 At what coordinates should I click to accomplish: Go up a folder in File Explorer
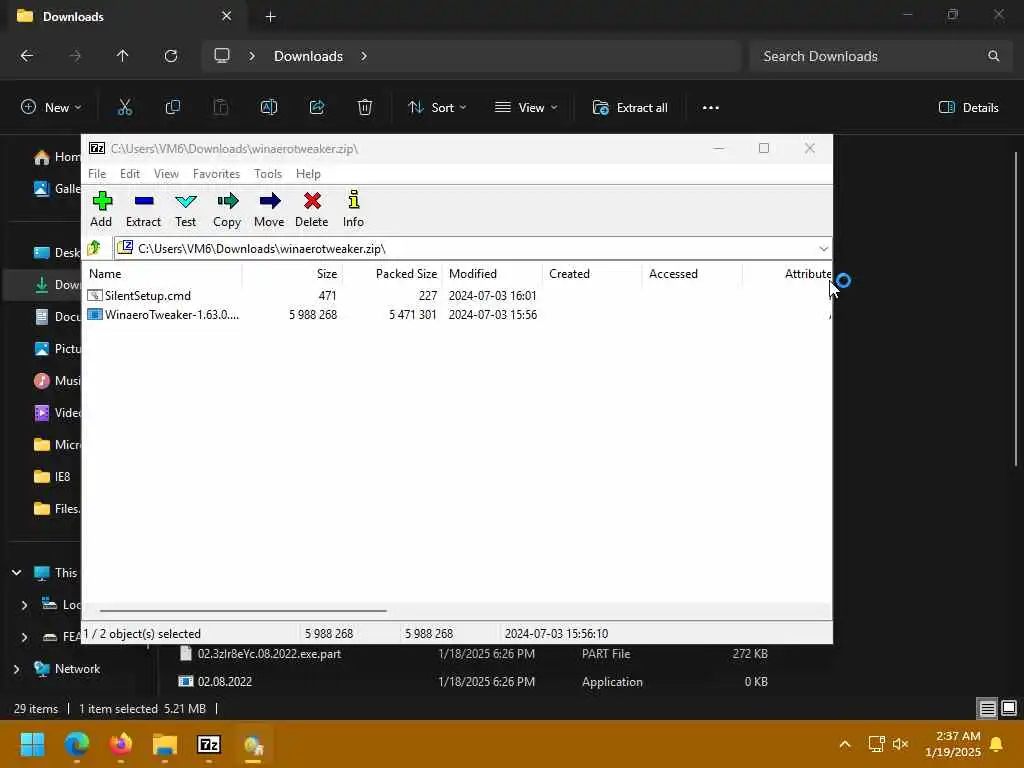click(x=122, y=56)
